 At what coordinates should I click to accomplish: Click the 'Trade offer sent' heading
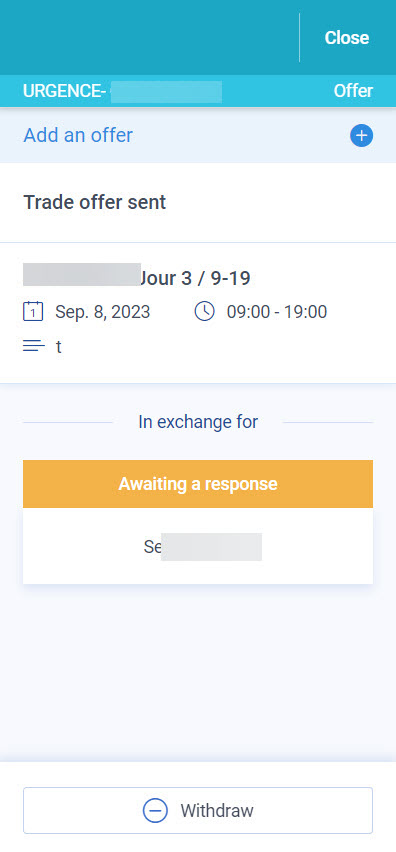[x=95, y=202]
